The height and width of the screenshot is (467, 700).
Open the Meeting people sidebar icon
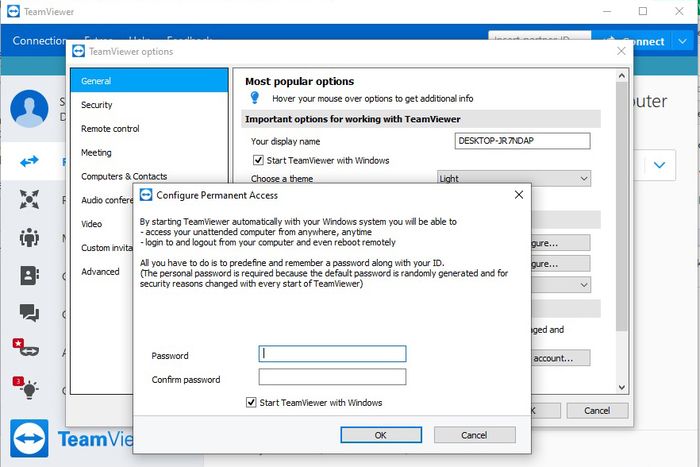click(29, 237)
